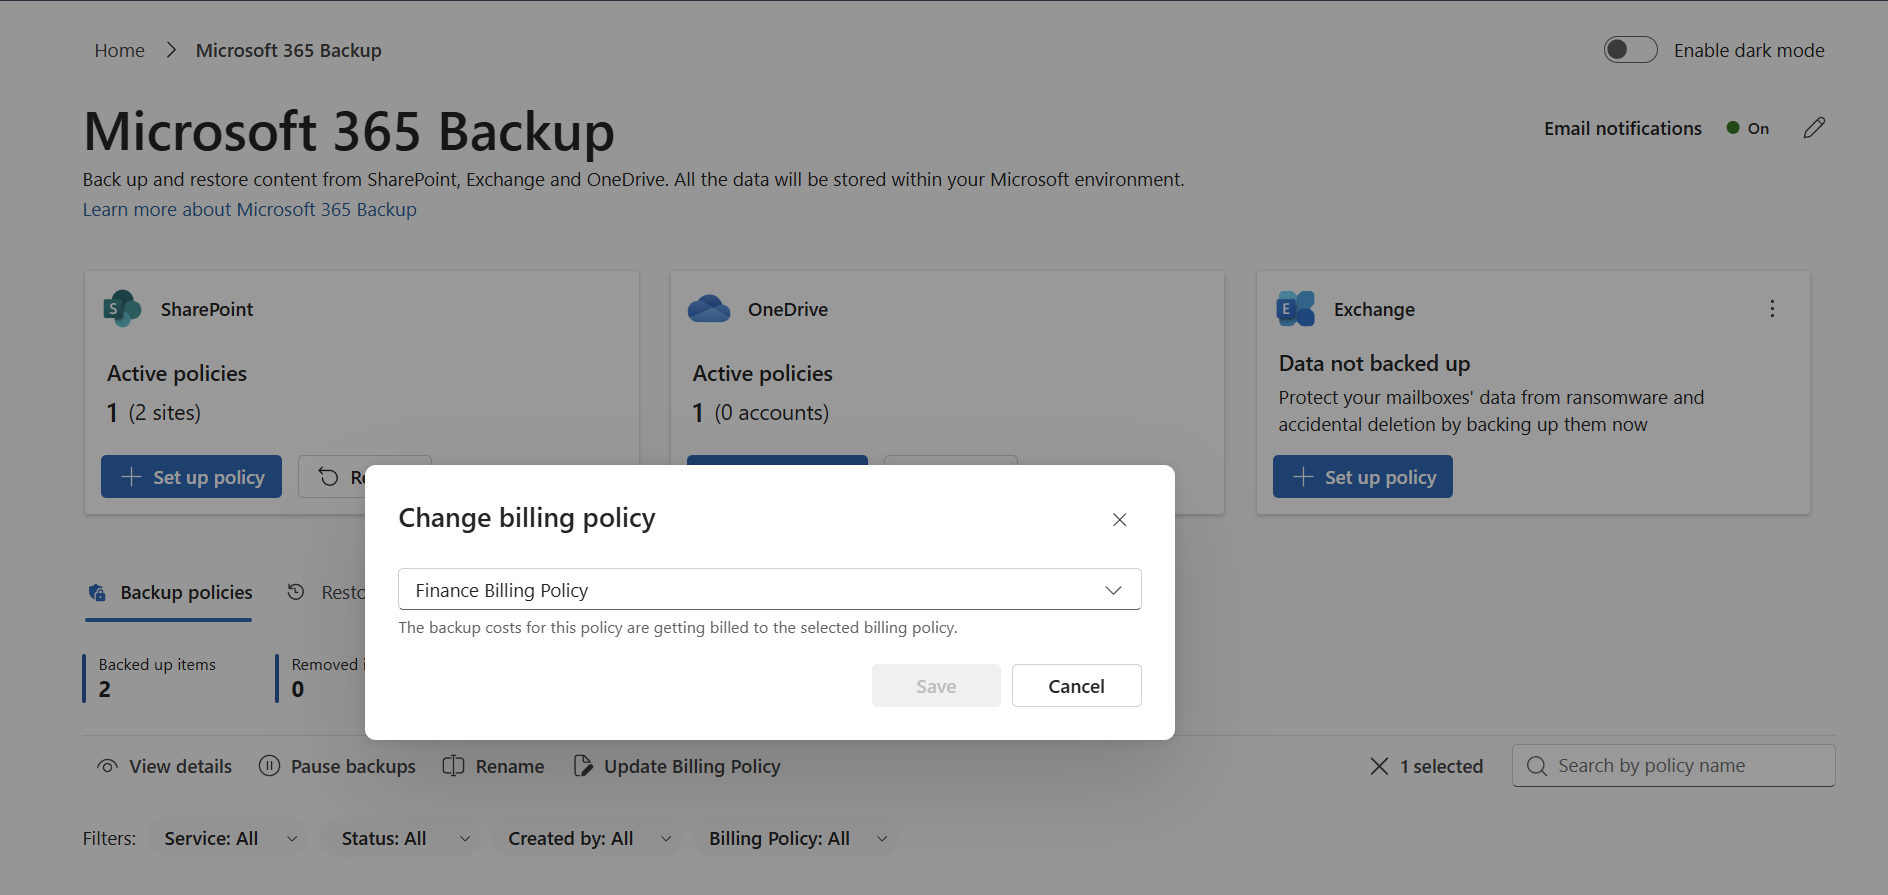Rename the selected policy

tap(493, 766)
